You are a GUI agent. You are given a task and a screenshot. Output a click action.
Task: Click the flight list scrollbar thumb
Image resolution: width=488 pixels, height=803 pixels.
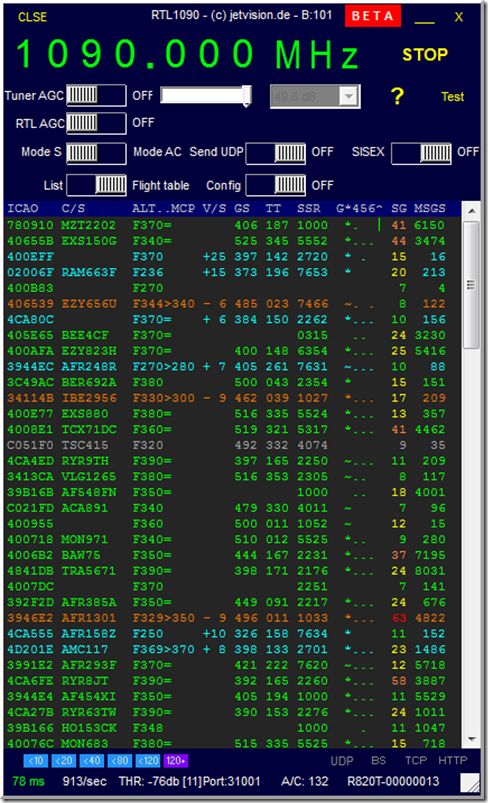(472, 285)
